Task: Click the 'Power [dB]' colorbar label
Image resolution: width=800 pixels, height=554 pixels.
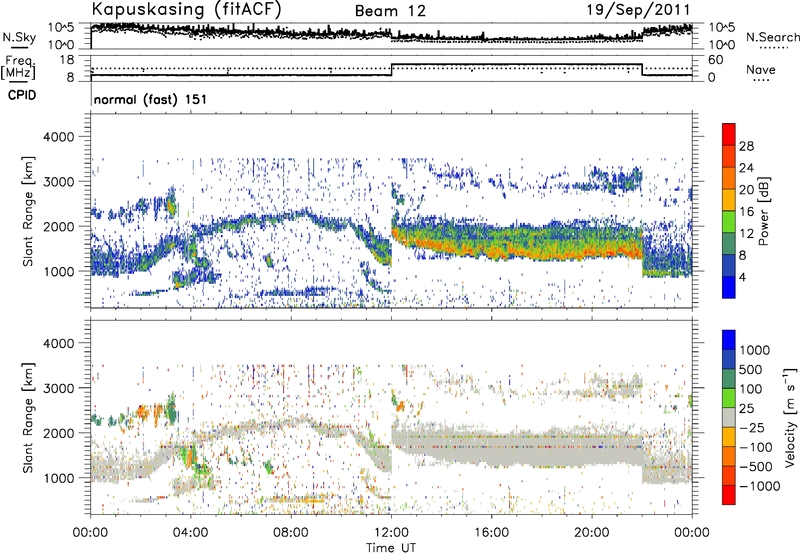Action: 763,211
